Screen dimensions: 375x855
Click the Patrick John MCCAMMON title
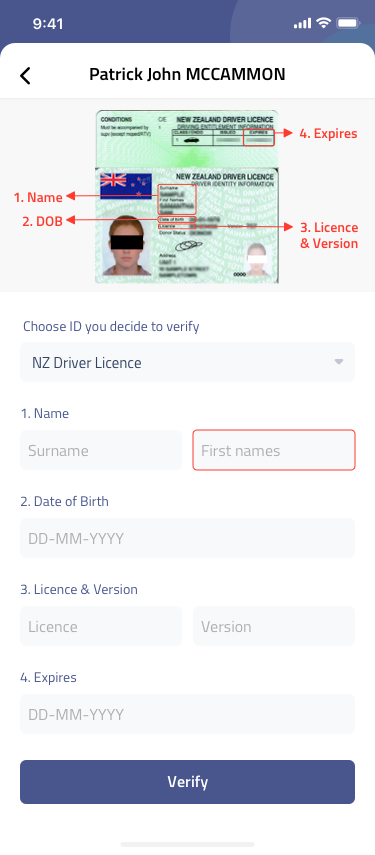point(188,74)
